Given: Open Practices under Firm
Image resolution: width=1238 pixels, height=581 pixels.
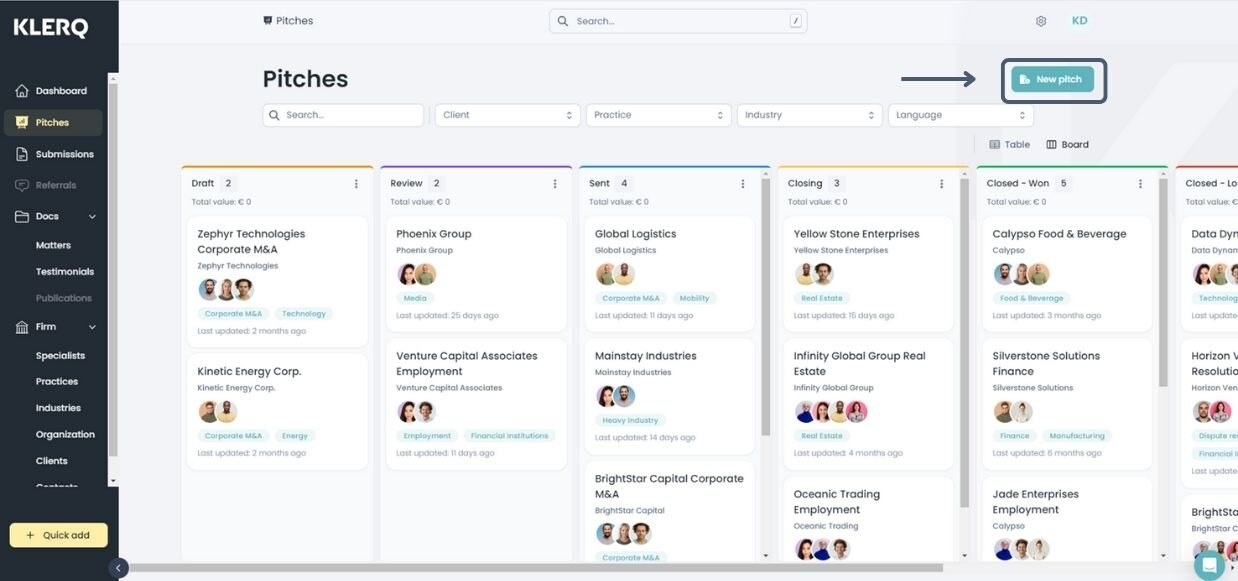Looking at the screenshot, I should (57, 382).
